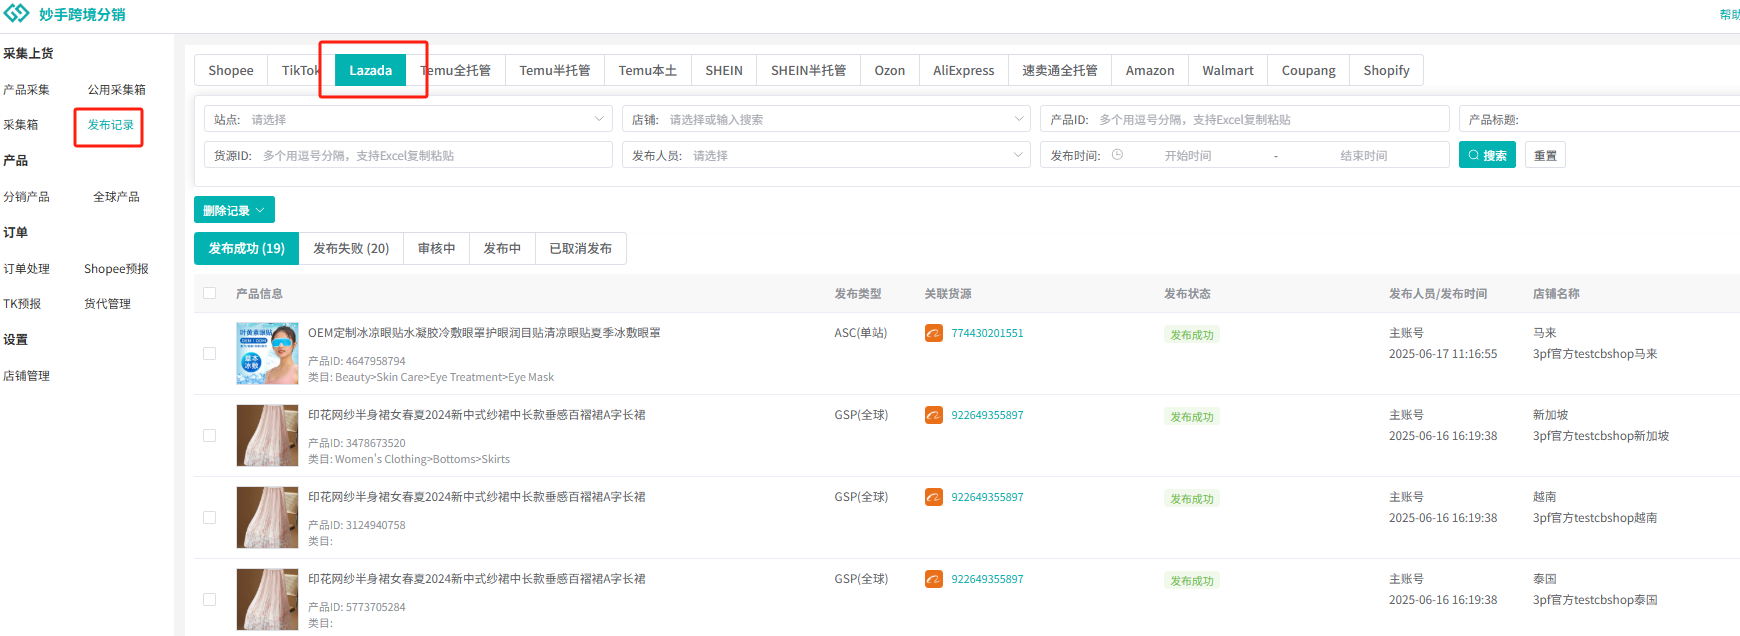The image size is (1740, 636).
Task: Open 订单处理 in the sidebar
Action: (26, 269)
